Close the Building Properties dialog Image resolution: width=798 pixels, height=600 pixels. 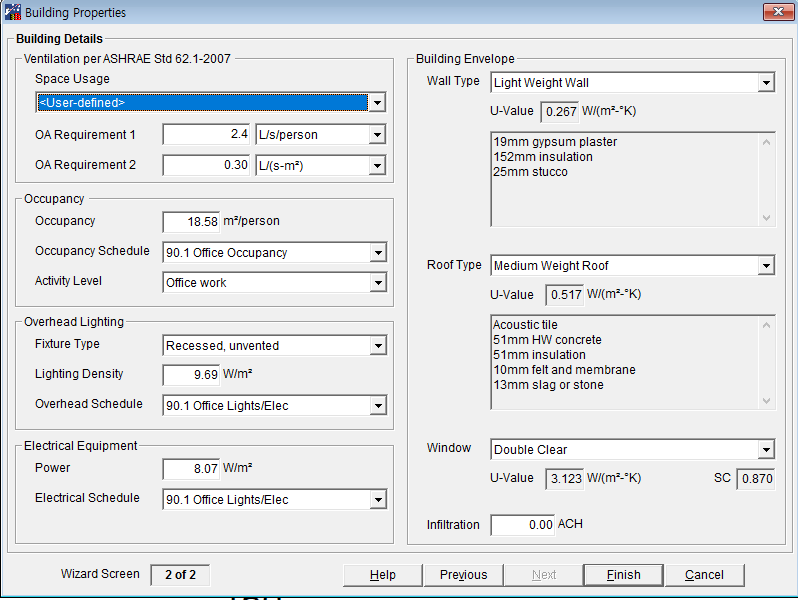[778, 12]
